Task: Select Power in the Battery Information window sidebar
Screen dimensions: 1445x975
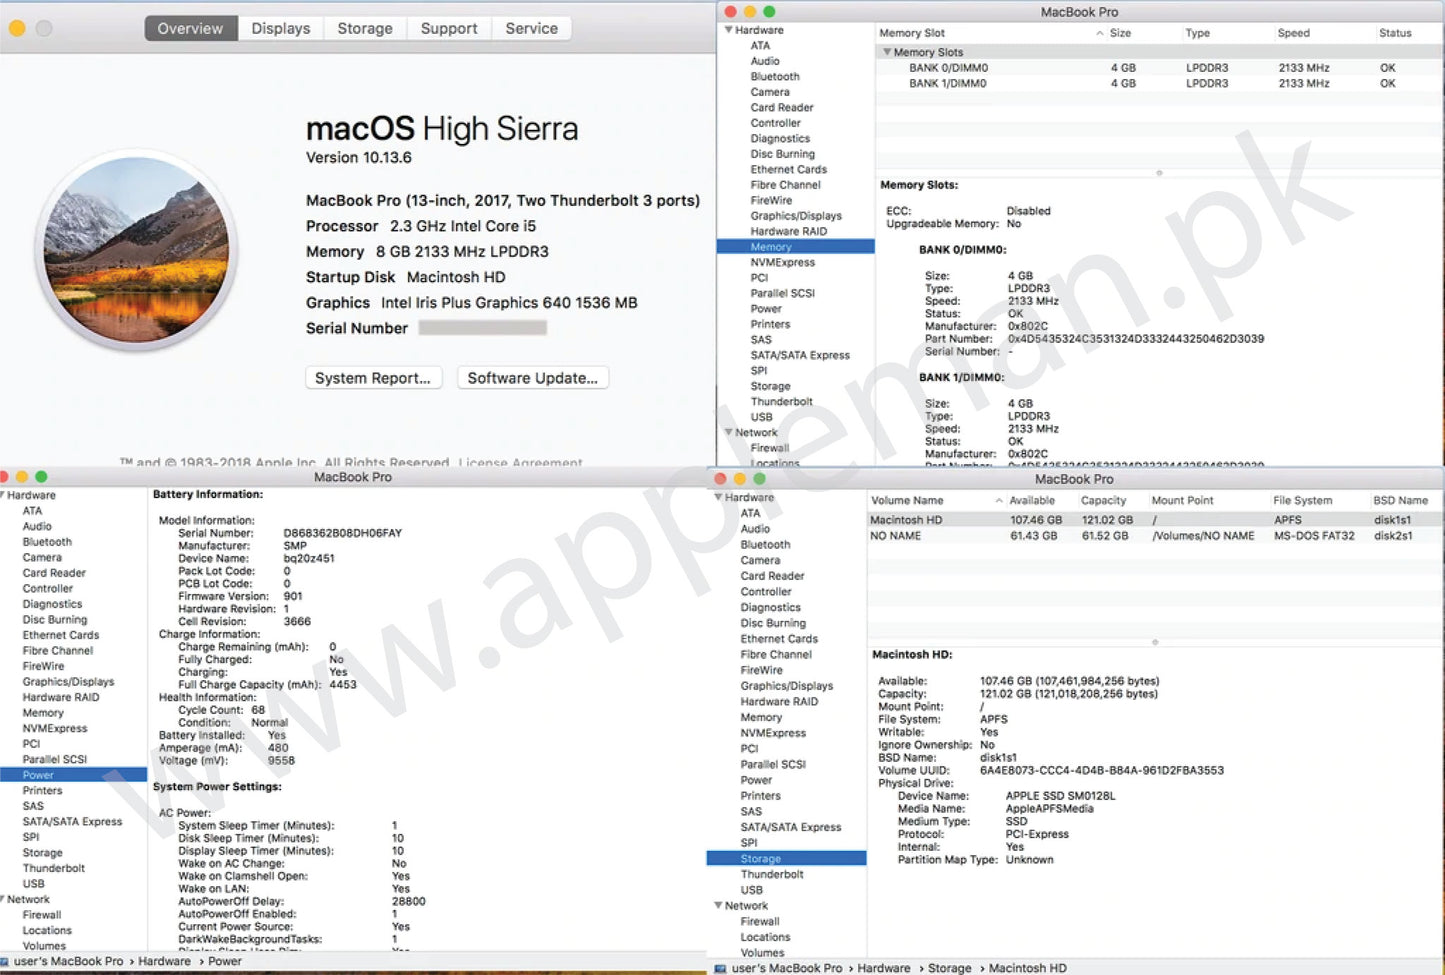Action: [38, 775]
